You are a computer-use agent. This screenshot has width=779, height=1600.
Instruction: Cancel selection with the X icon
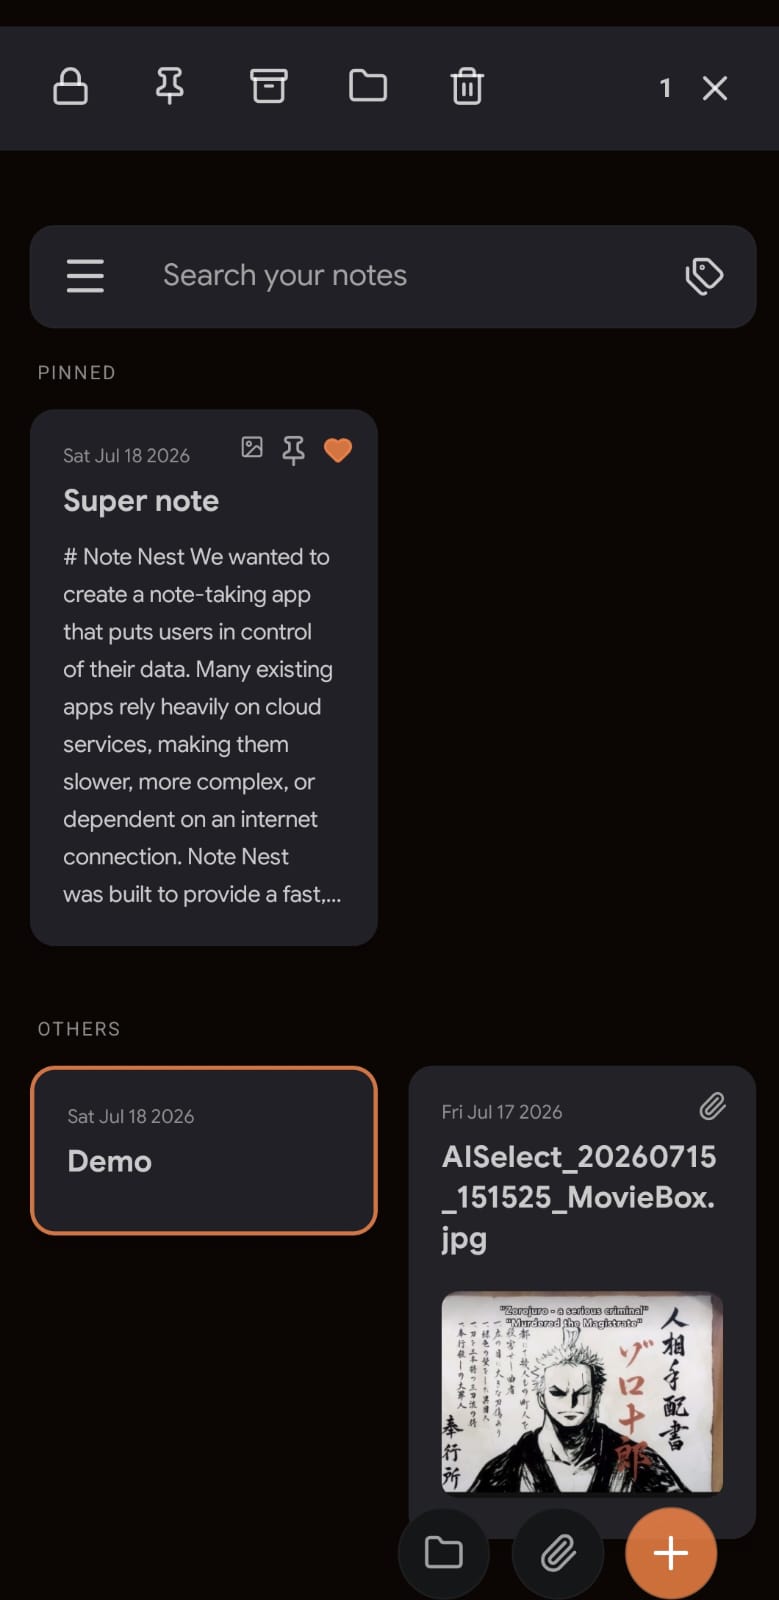click(714, 88)
